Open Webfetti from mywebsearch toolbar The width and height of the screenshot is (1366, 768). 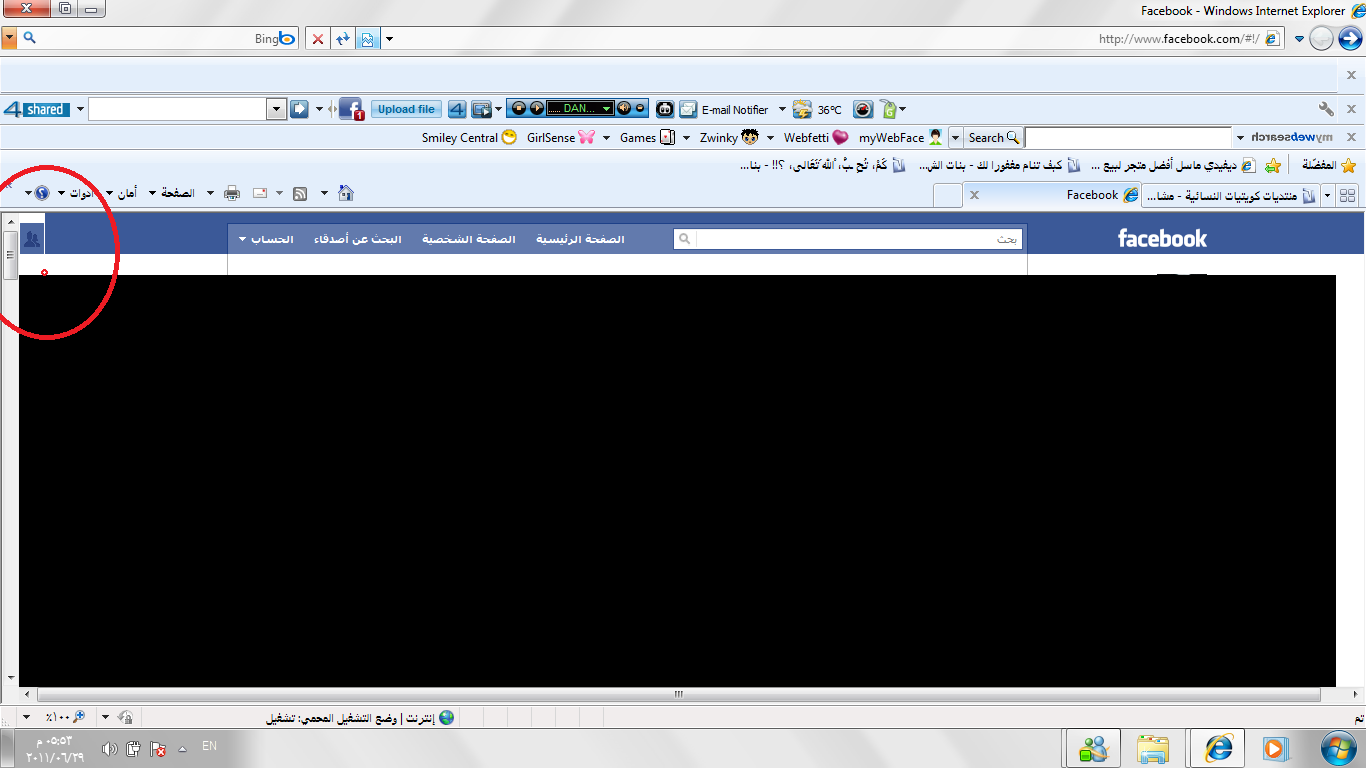coord(816,137)
